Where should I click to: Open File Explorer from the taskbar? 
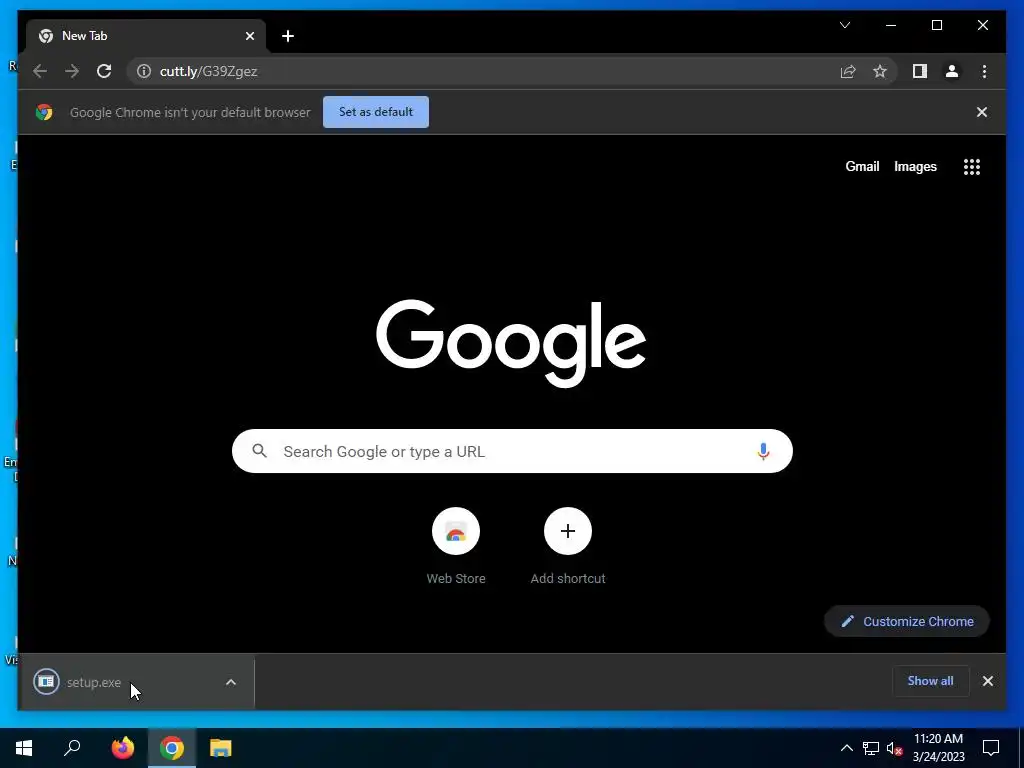tap(221, 748)
